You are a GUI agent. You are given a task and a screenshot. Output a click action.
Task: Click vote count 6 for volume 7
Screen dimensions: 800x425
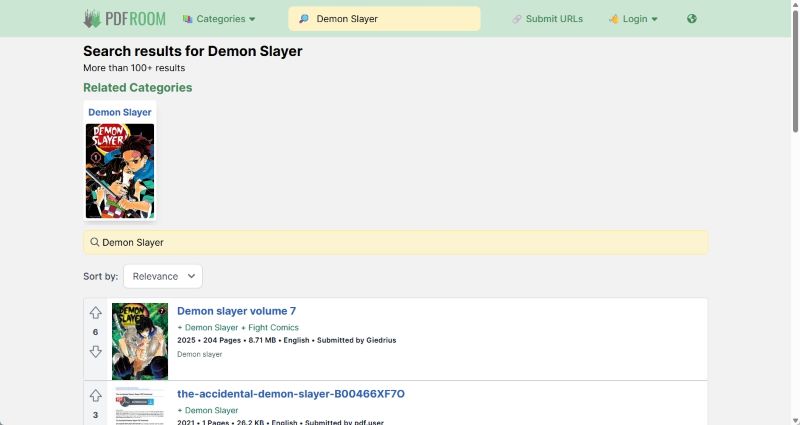pos(95,332)
